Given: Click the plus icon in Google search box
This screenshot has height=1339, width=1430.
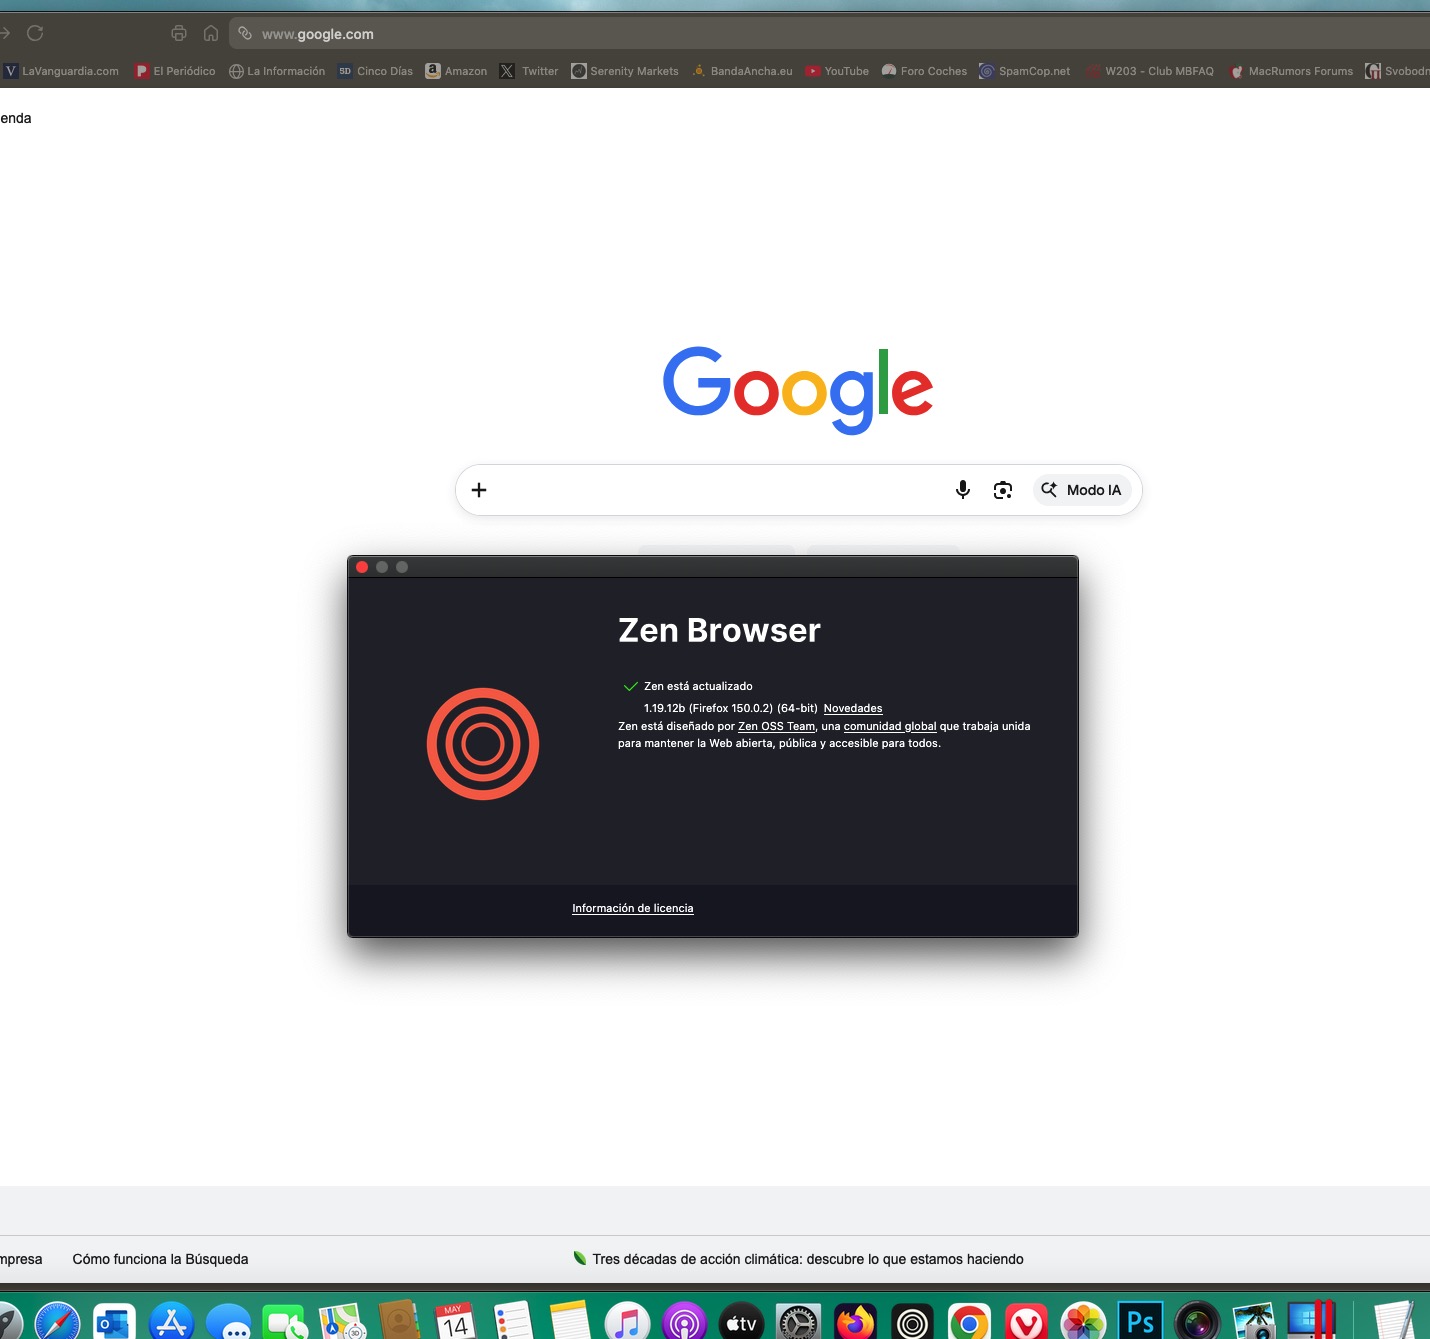Looking at the screenshot, I should coord(479,490).
